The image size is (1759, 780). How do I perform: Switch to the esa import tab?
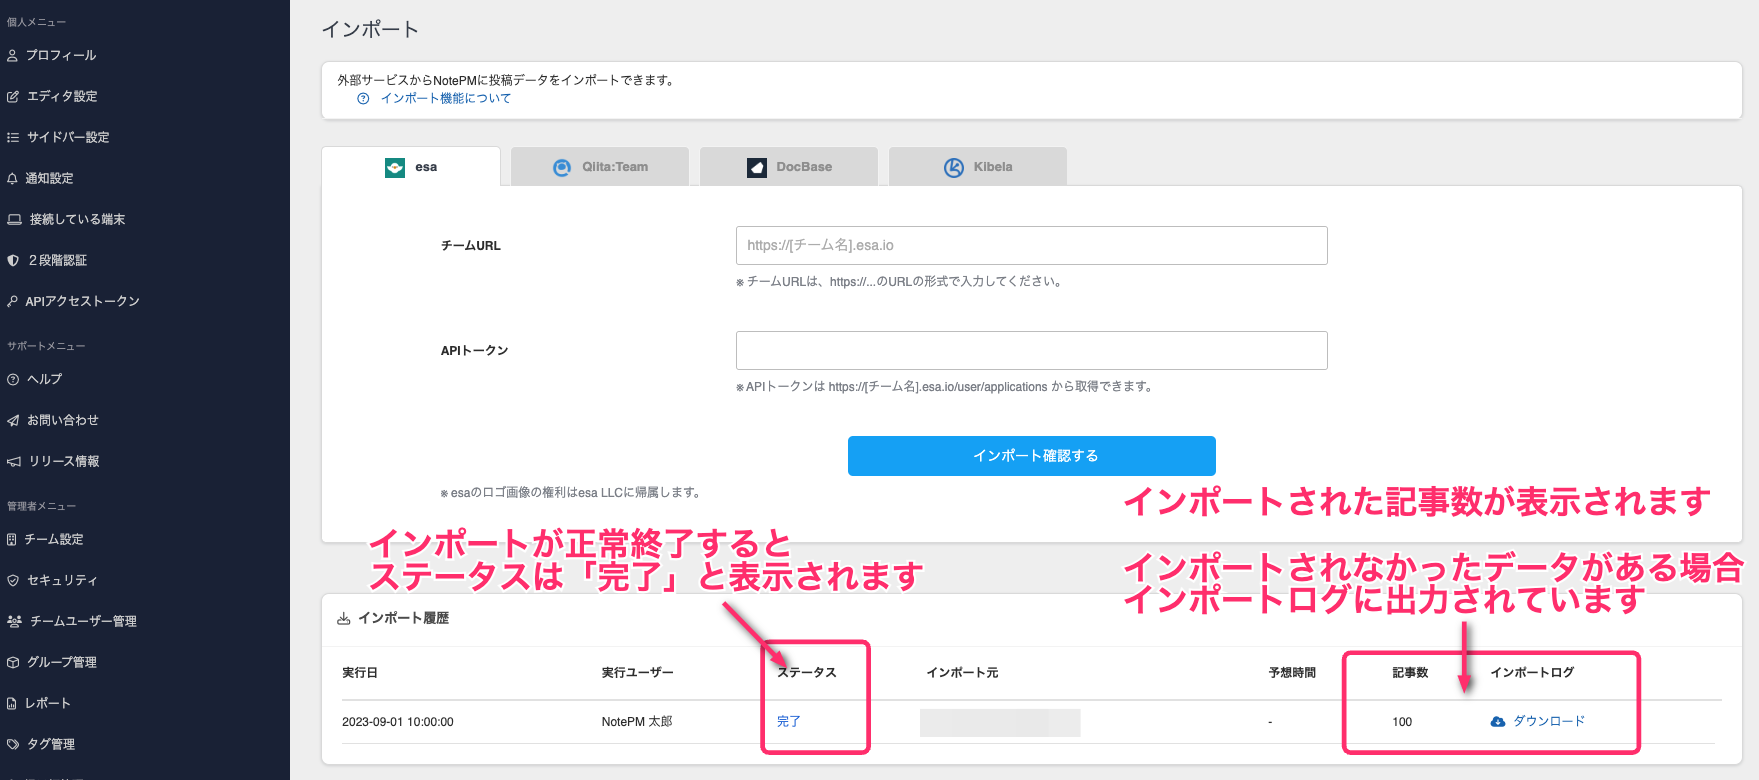[x=411, y=167]
